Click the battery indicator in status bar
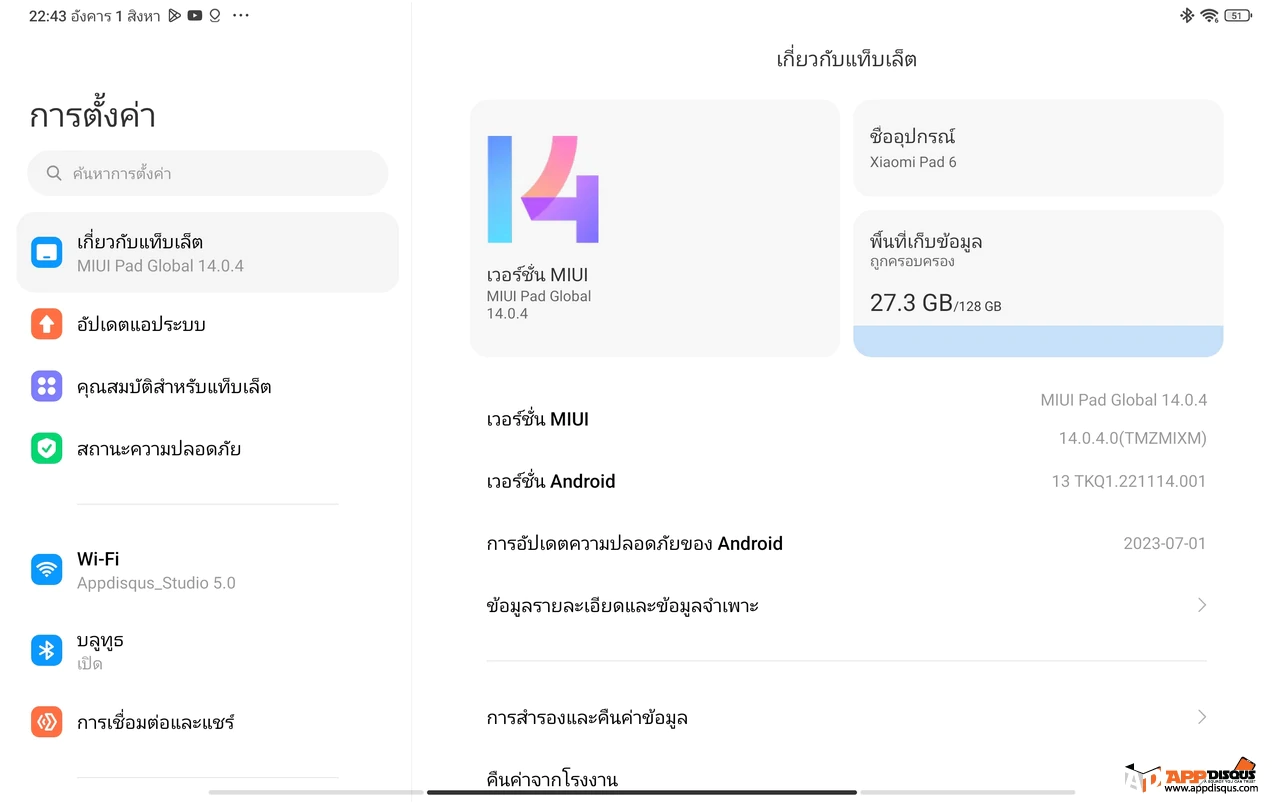Image resolution: width=1284 pixels, height=804 pixels. click(x=1239, y=15)
